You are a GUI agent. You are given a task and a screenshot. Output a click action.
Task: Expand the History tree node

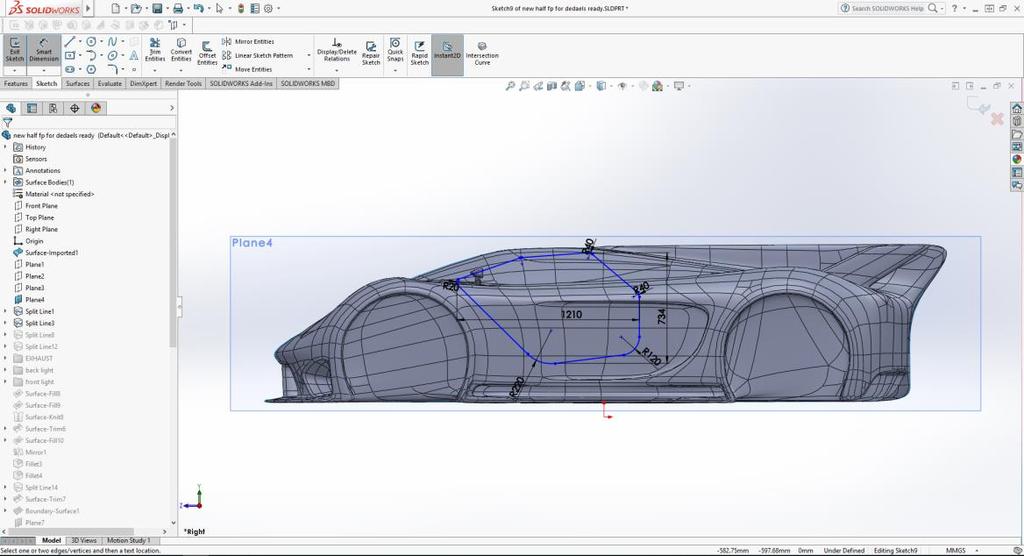pos(6,147)
